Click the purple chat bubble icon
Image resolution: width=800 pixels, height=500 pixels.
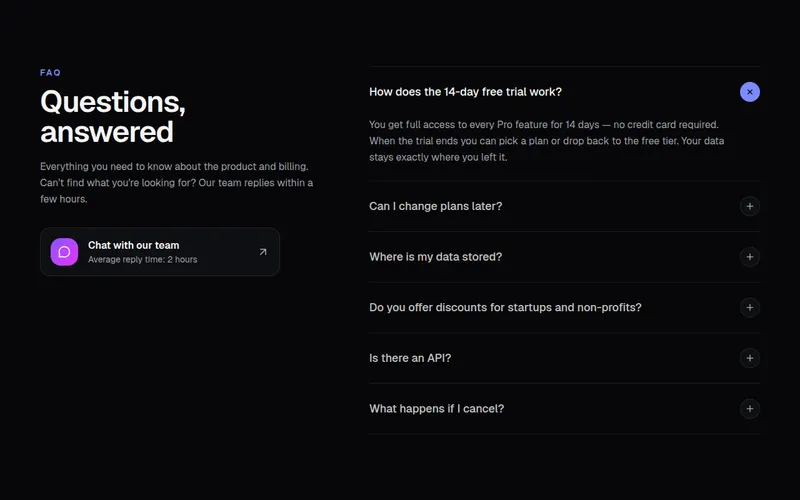pos(64,252)
